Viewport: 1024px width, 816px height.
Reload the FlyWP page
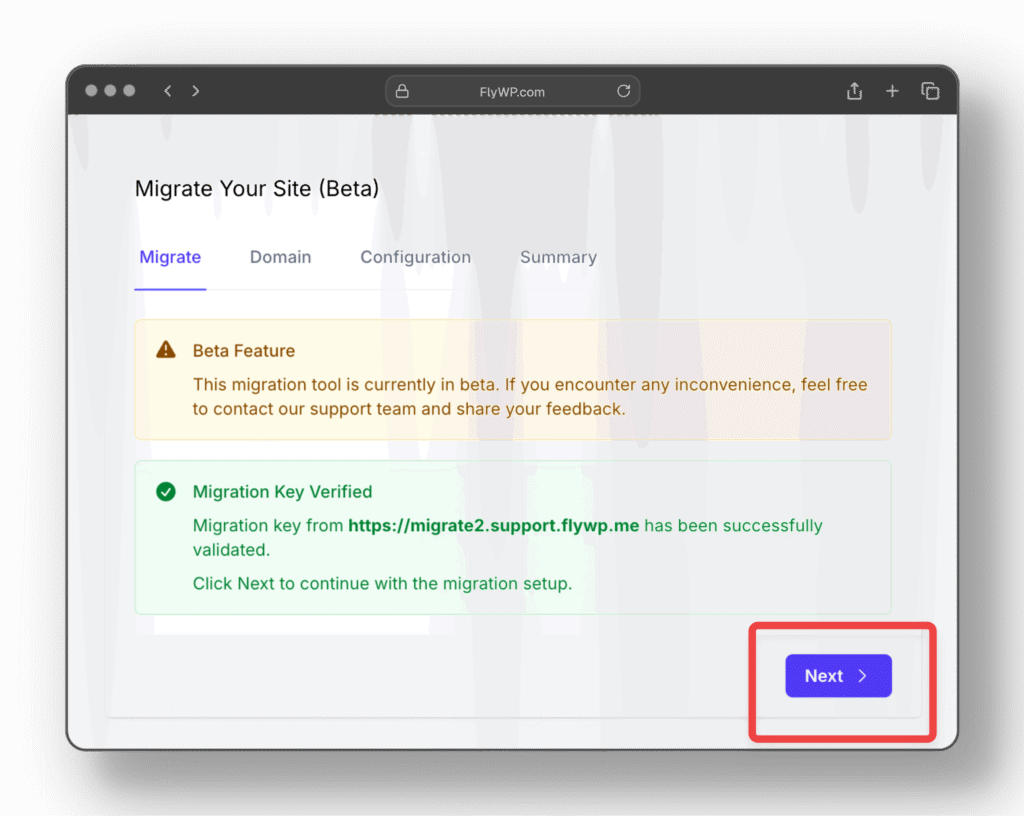623,91
